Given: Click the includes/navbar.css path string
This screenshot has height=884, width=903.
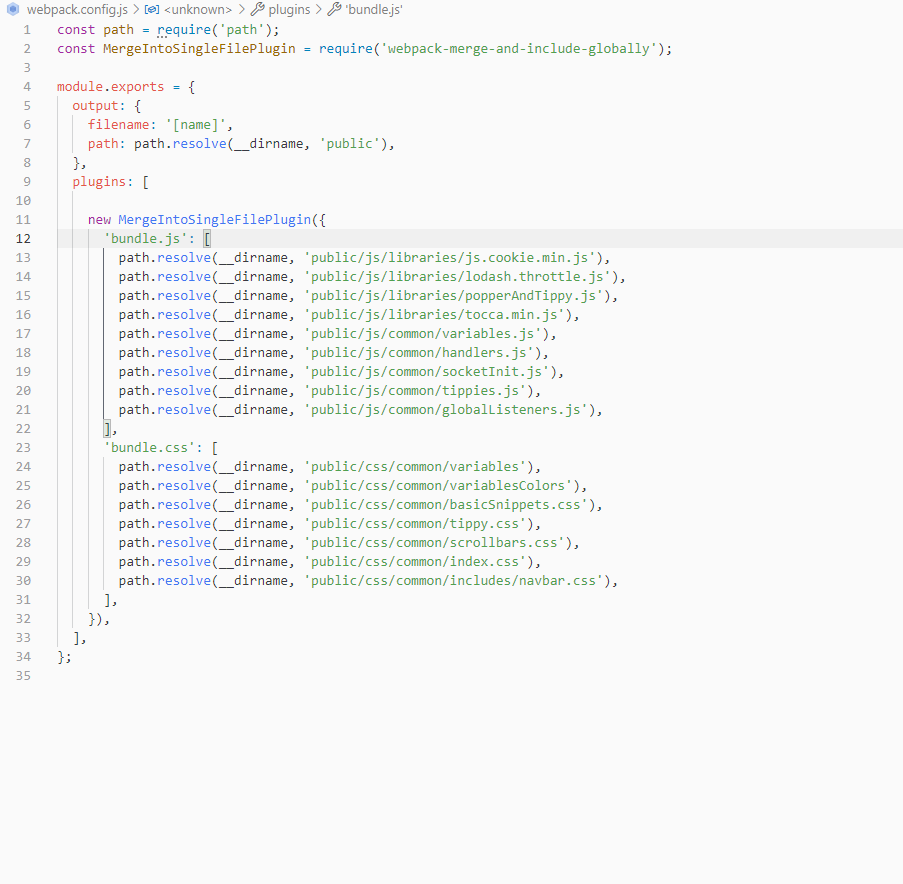Looking at the screenshot, I should point(454,581).
